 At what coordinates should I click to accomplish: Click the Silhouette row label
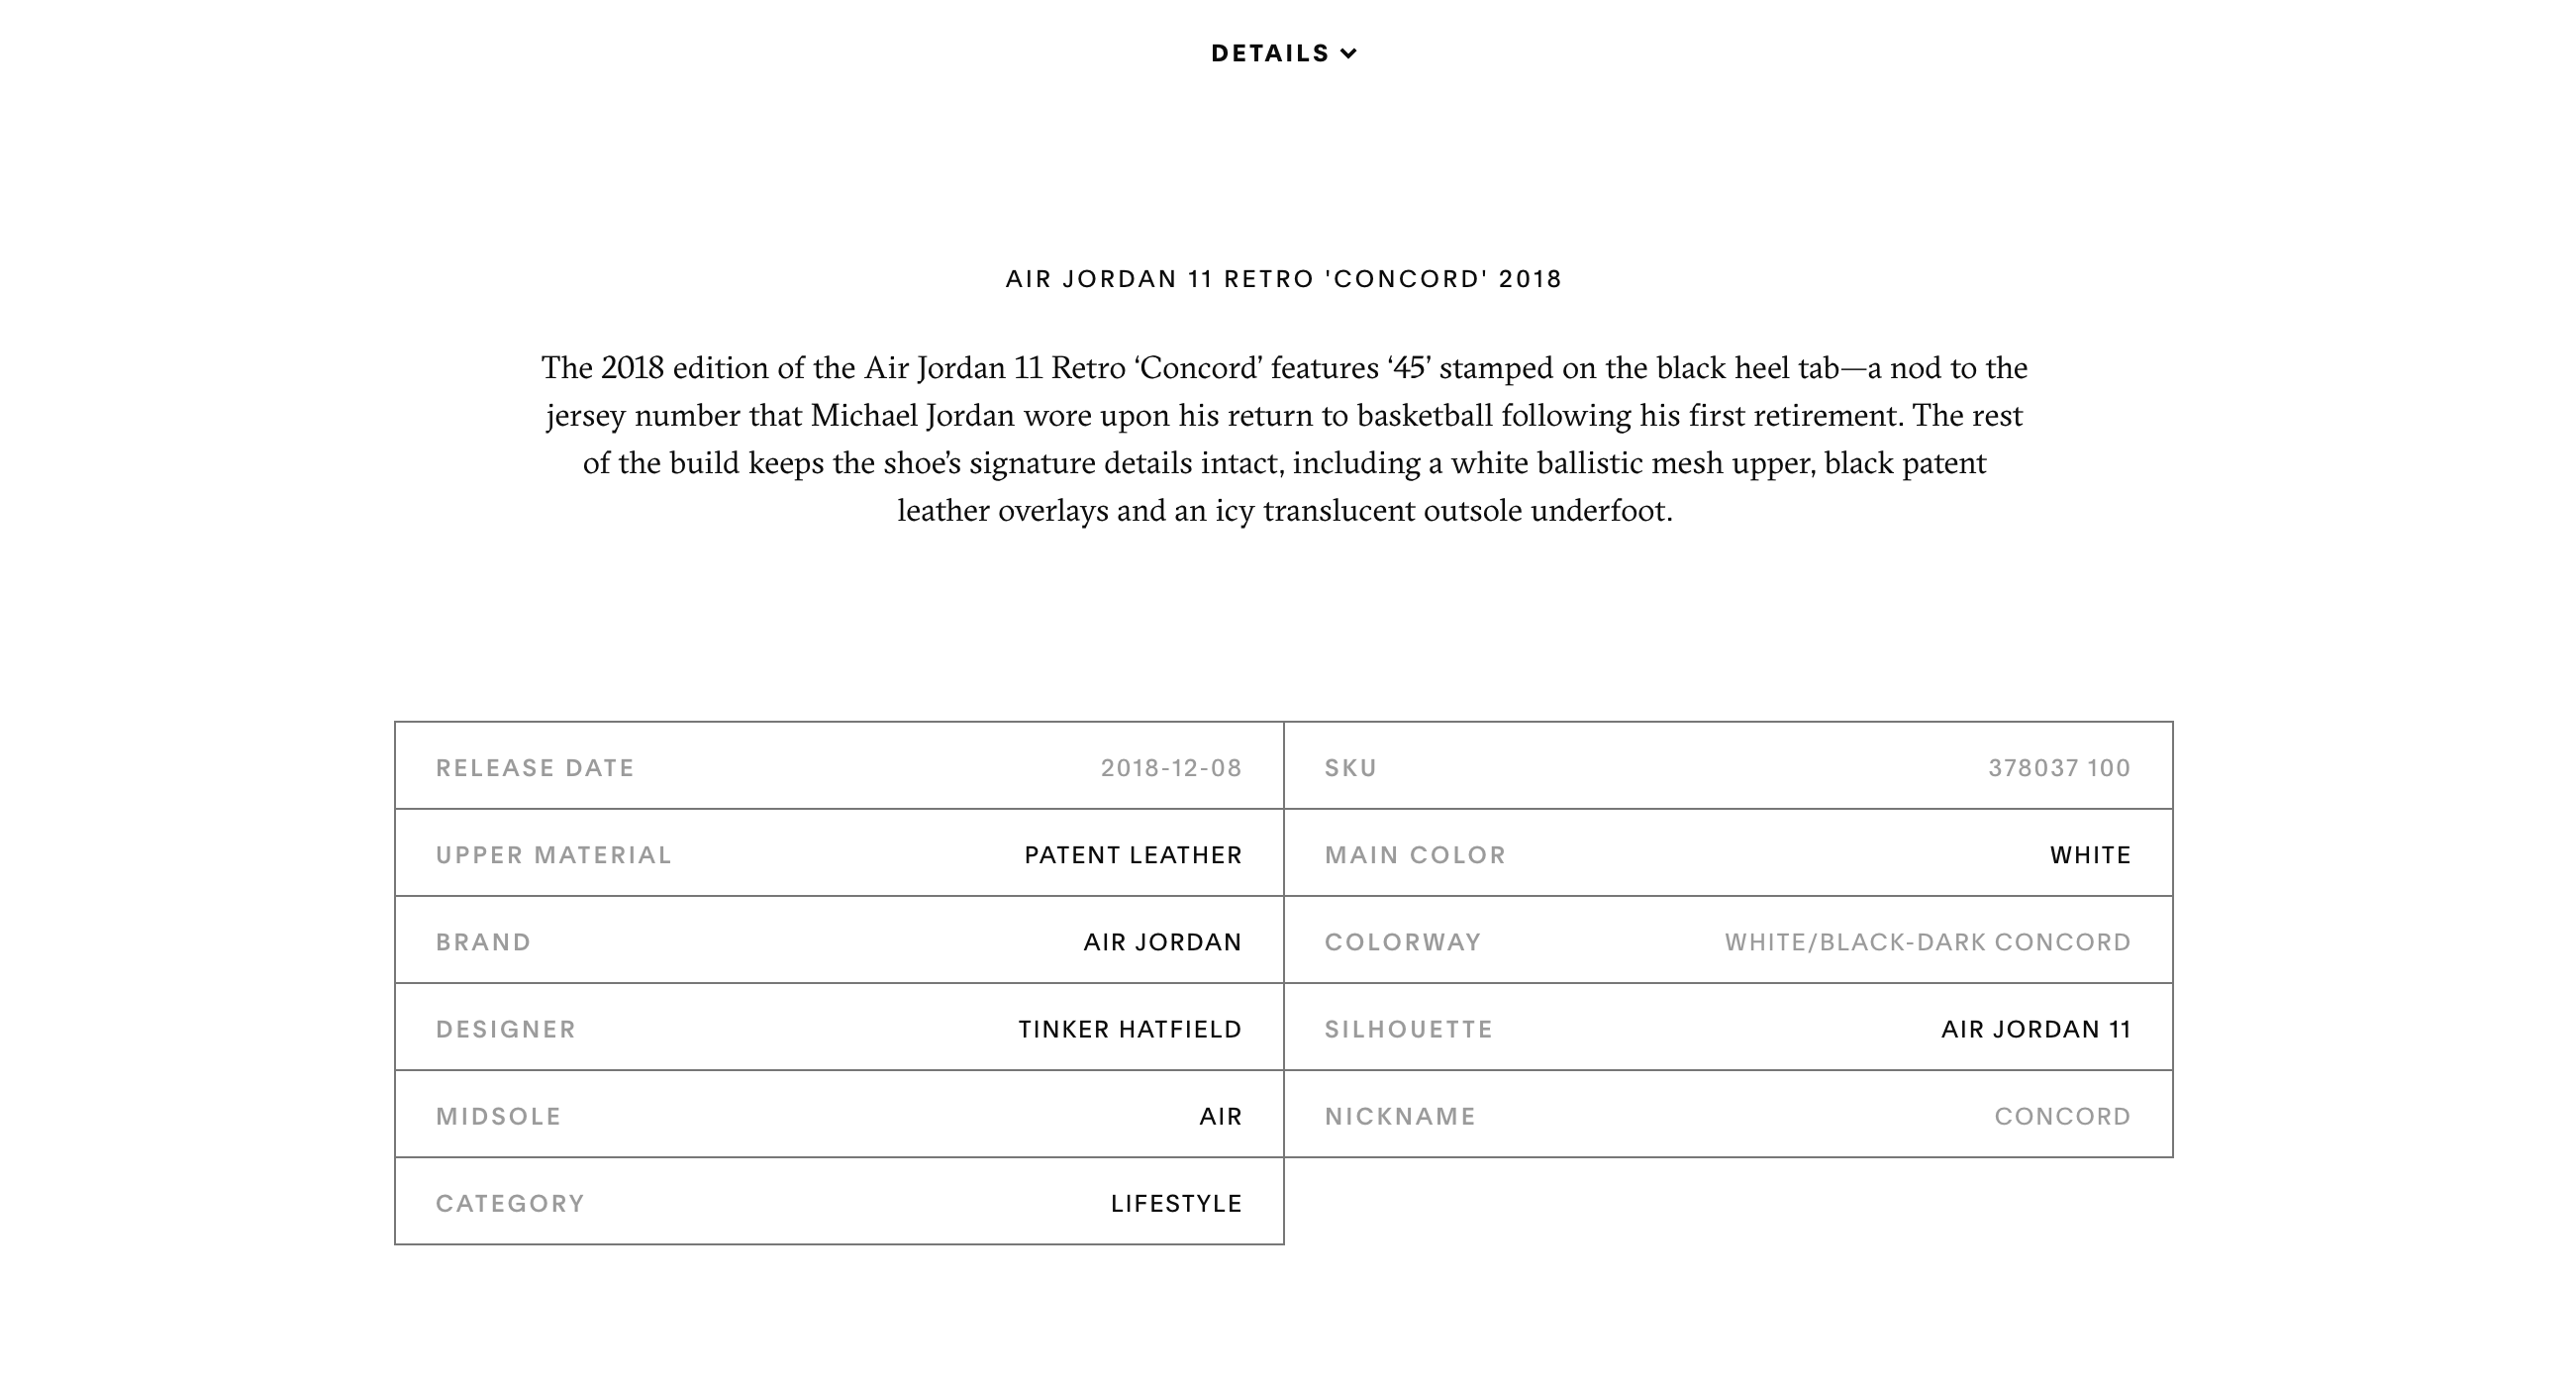pos(1409,1029)
